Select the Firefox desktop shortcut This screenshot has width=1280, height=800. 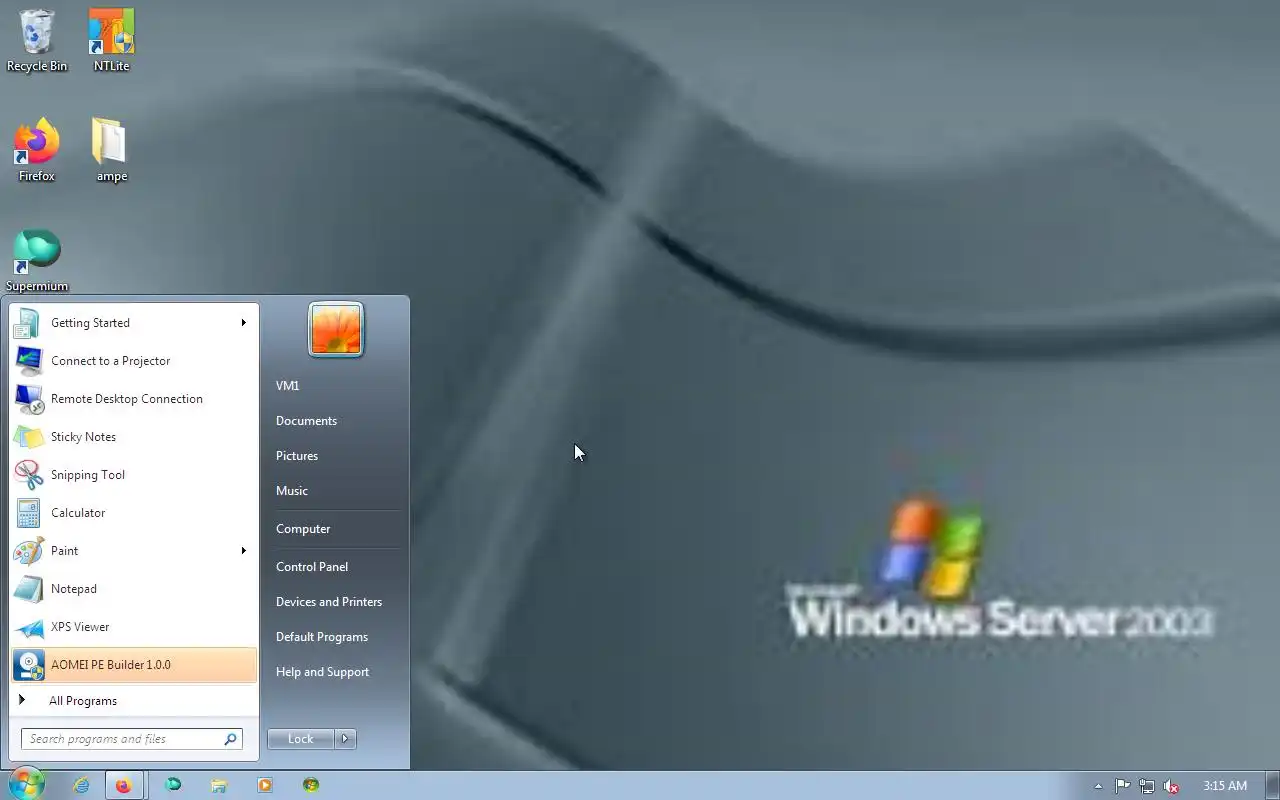pos(37,150)
